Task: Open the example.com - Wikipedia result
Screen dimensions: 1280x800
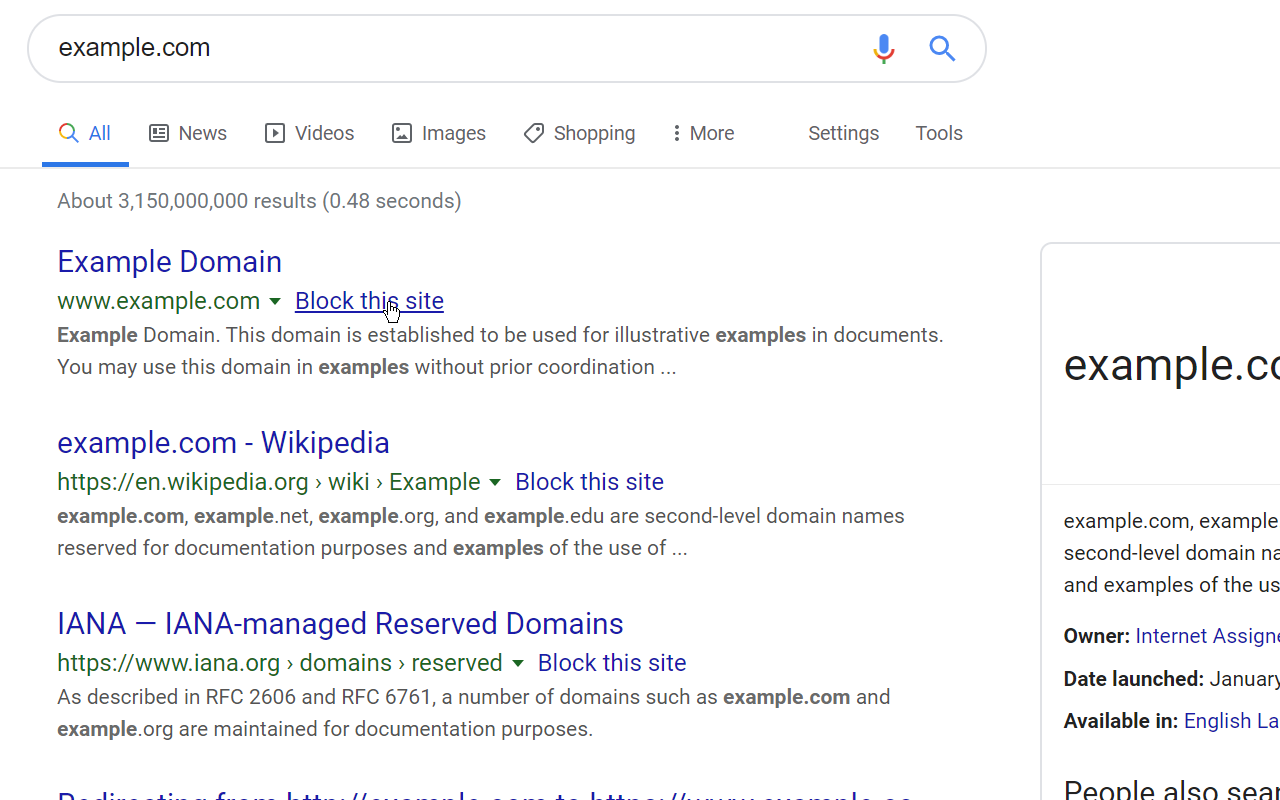Action: click(223, 443)
